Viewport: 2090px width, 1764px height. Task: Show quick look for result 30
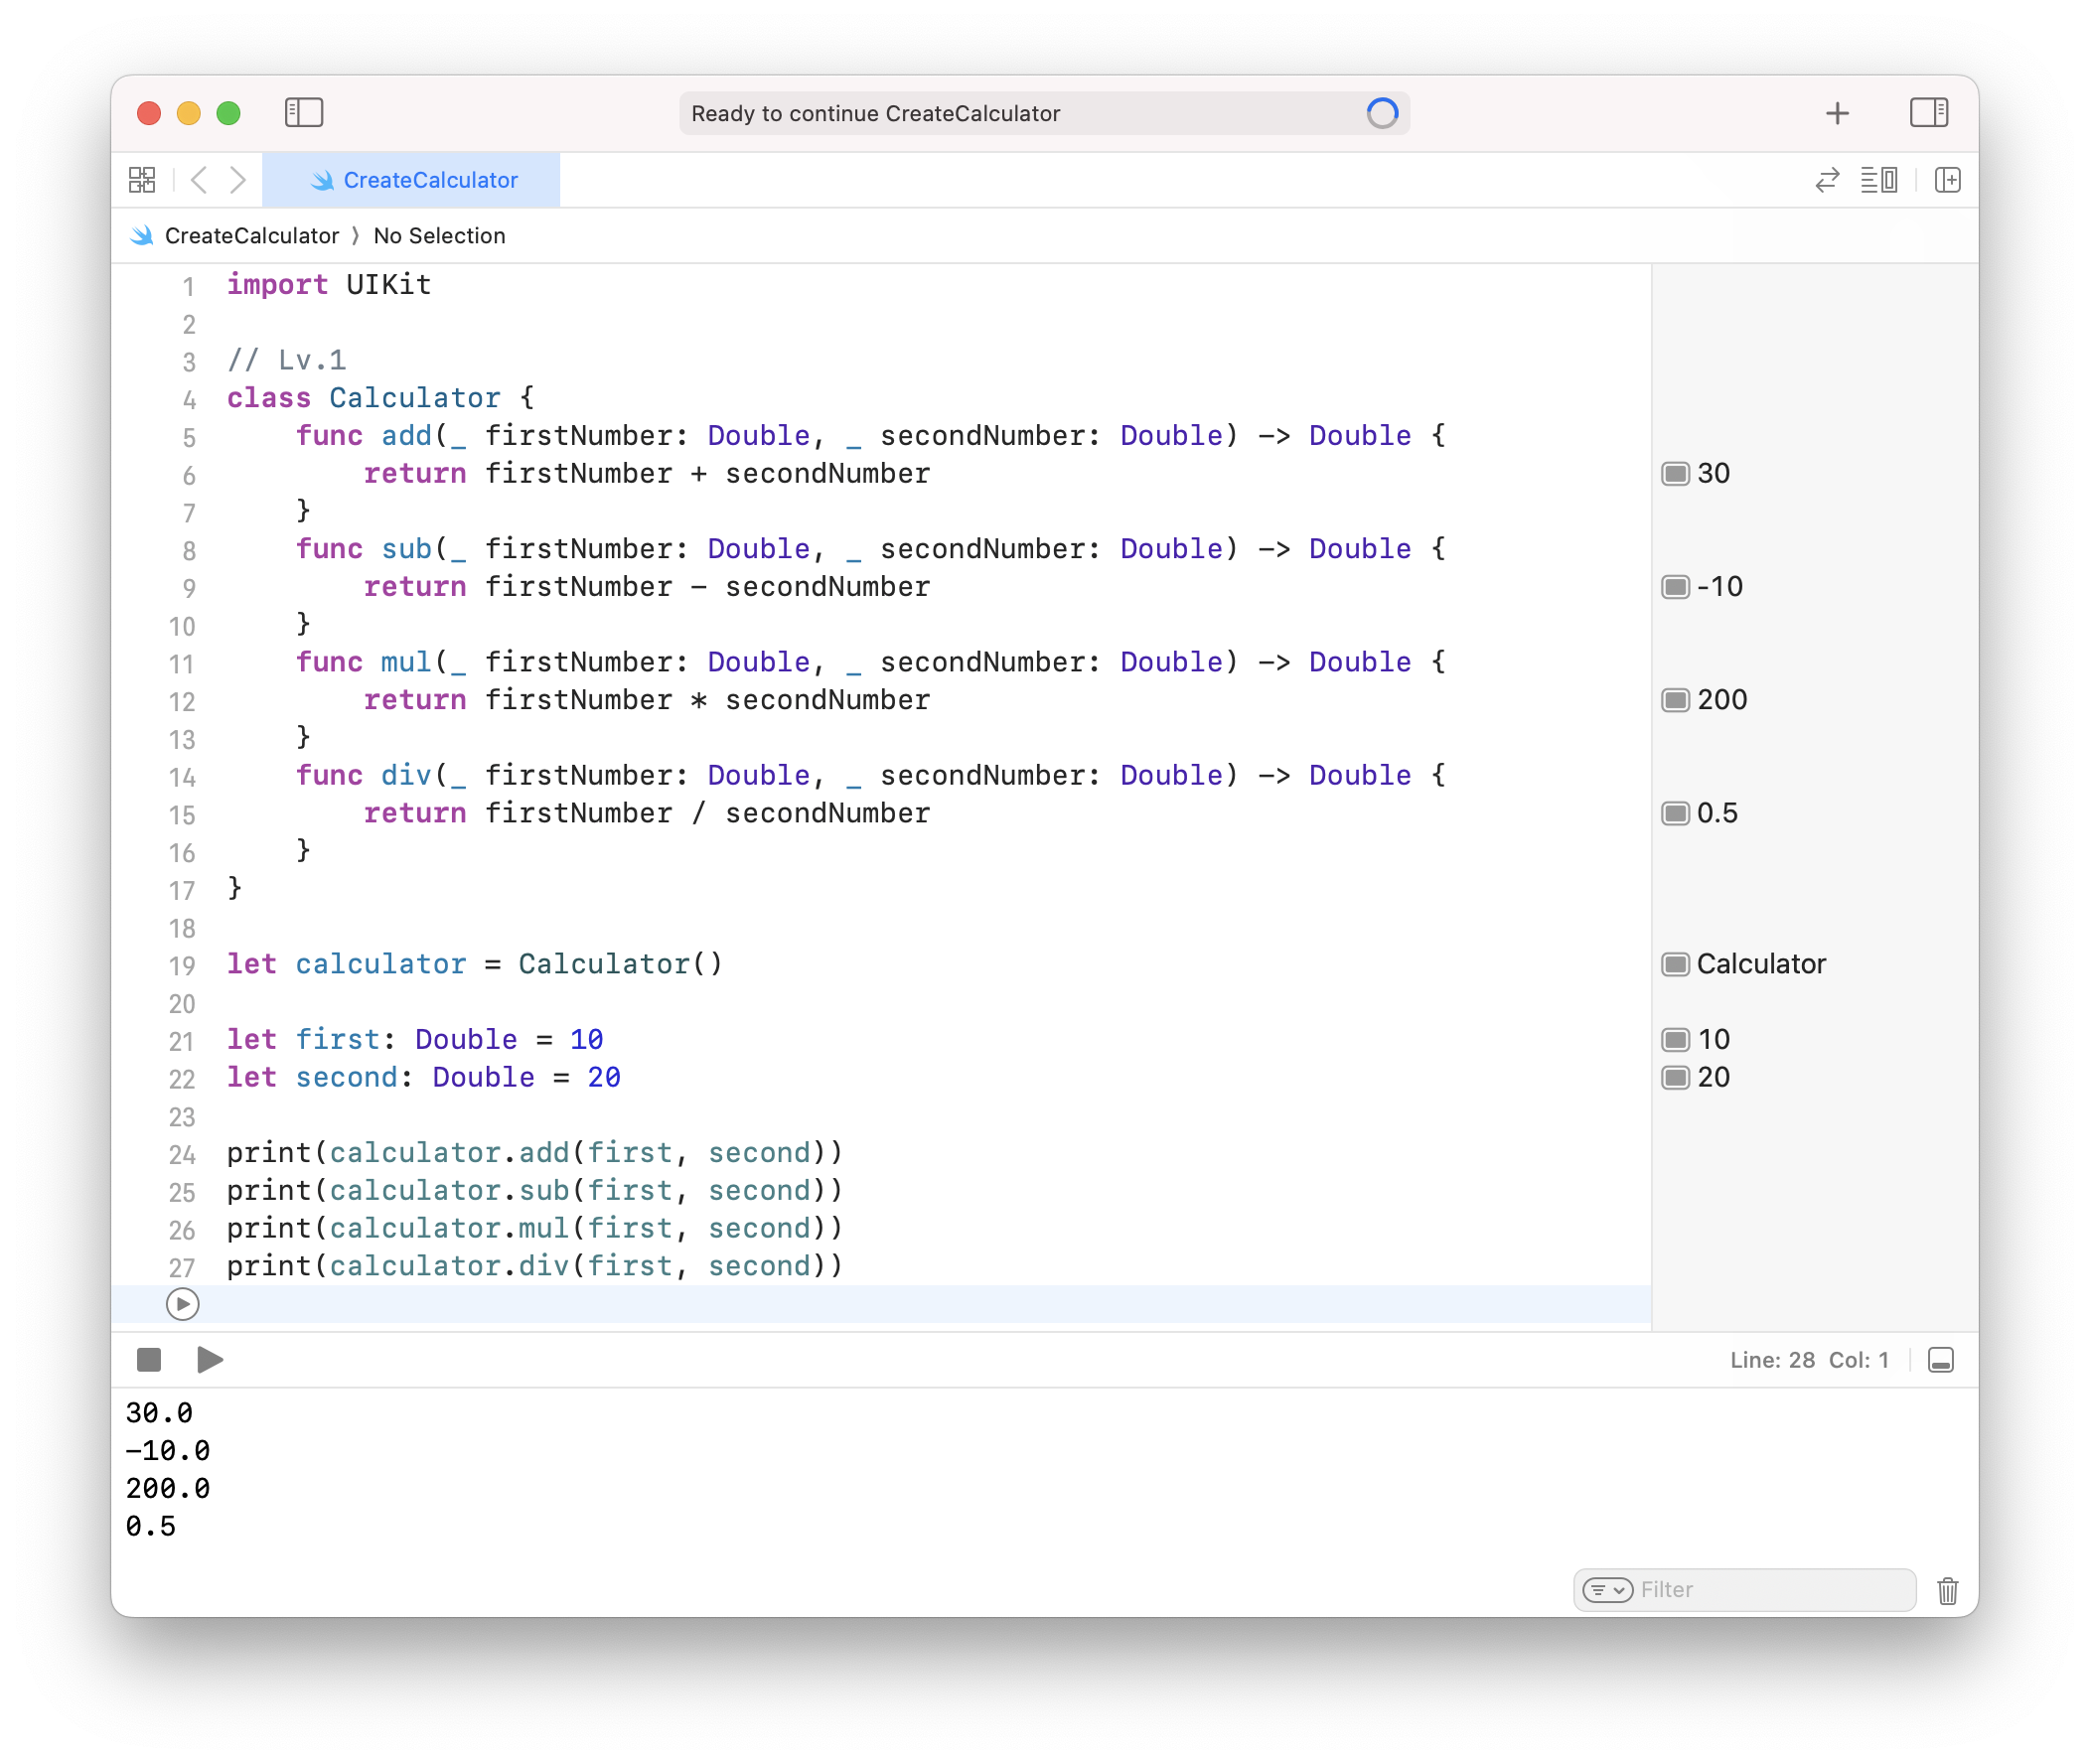coord(1675,473)
